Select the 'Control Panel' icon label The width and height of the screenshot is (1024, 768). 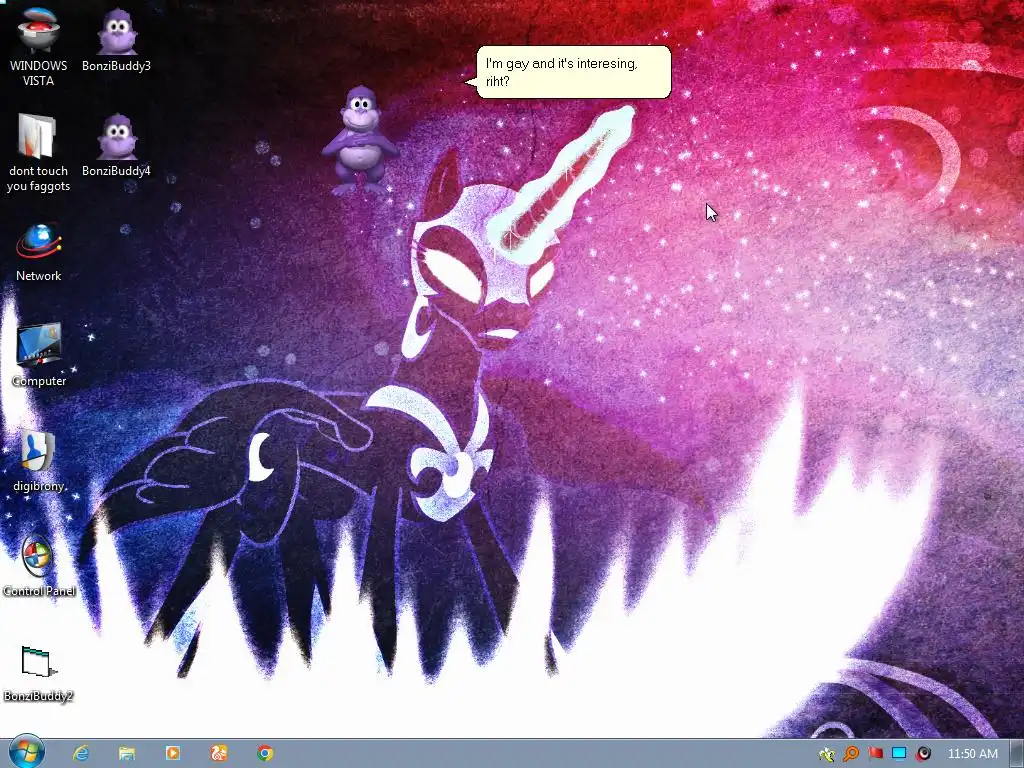click(39, 591)
